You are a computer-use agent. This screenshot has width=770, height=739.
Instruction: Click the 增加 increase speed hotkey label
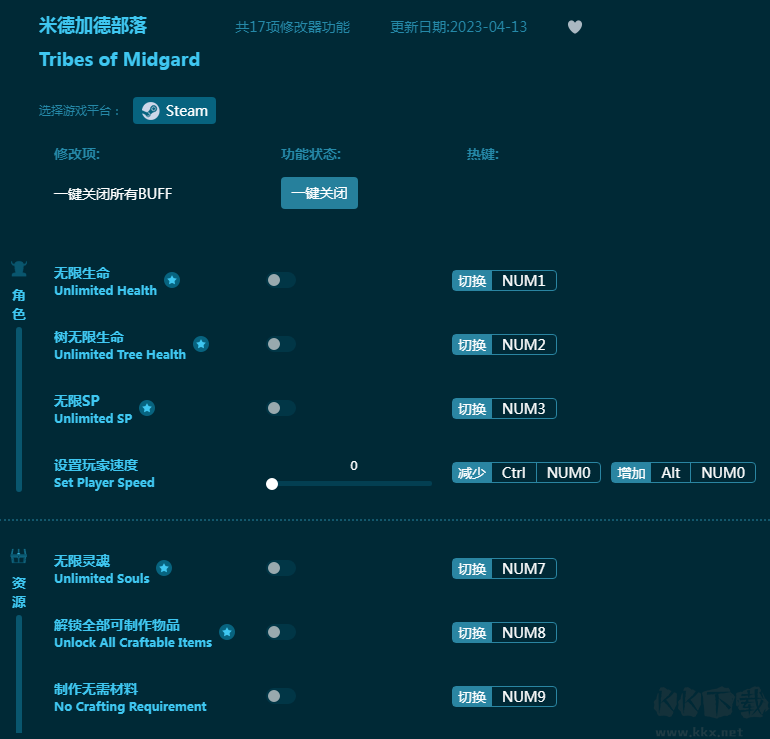coord(631,473)
